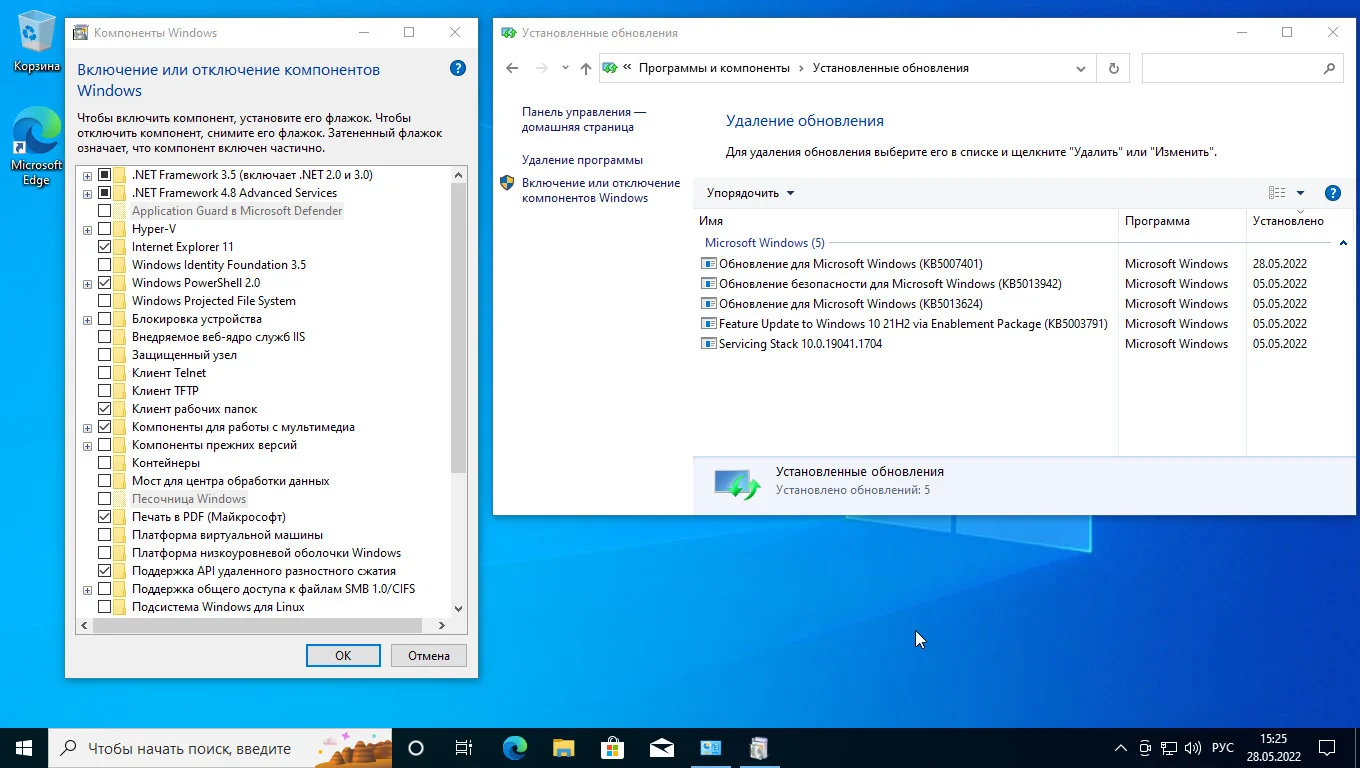The width and height of the screenshot is (1360, 768).
Task: Open Task View on the taskbar
Action: point(464,748)
